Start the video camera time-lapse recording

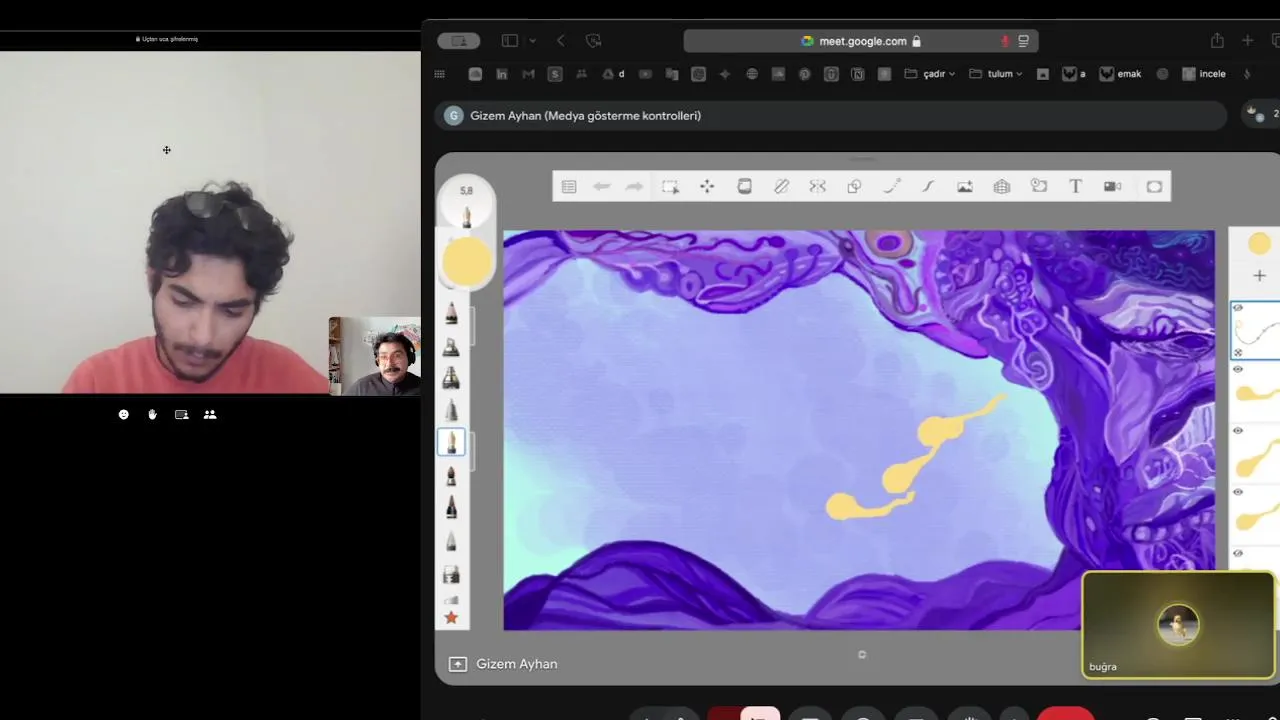tap(1112, 186)
